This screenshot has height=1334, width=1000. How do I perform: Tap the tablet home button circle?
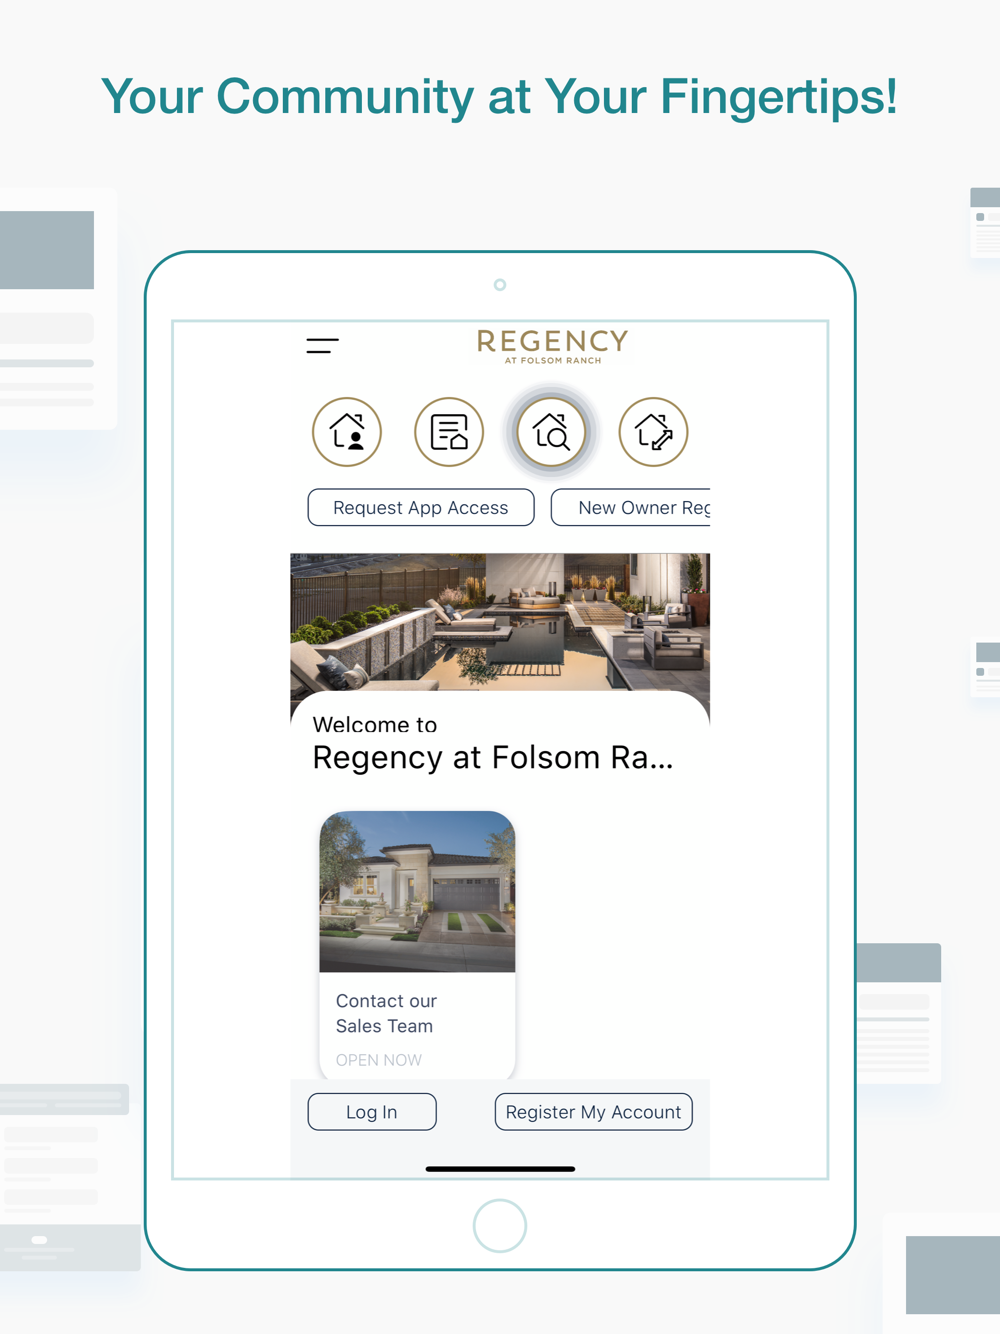500,1226
